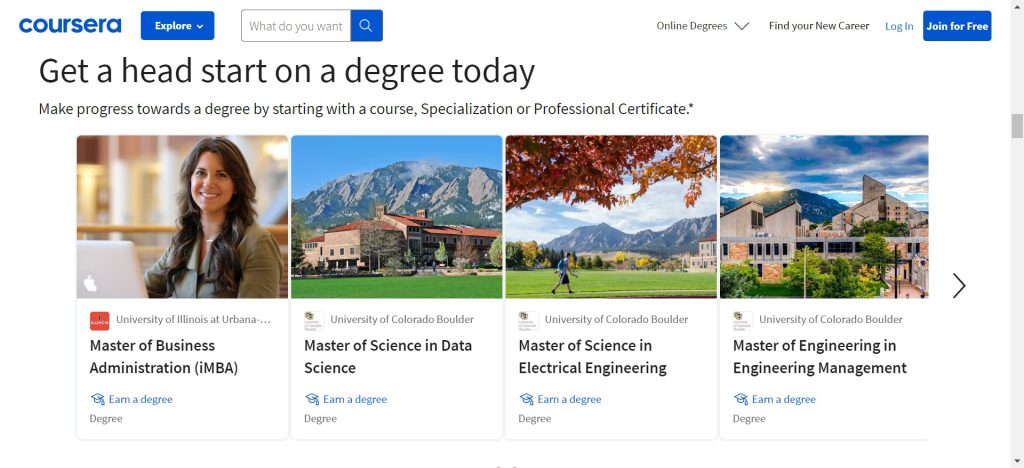Open Master of Business Administration (iMBA) title

pos(164,356)
